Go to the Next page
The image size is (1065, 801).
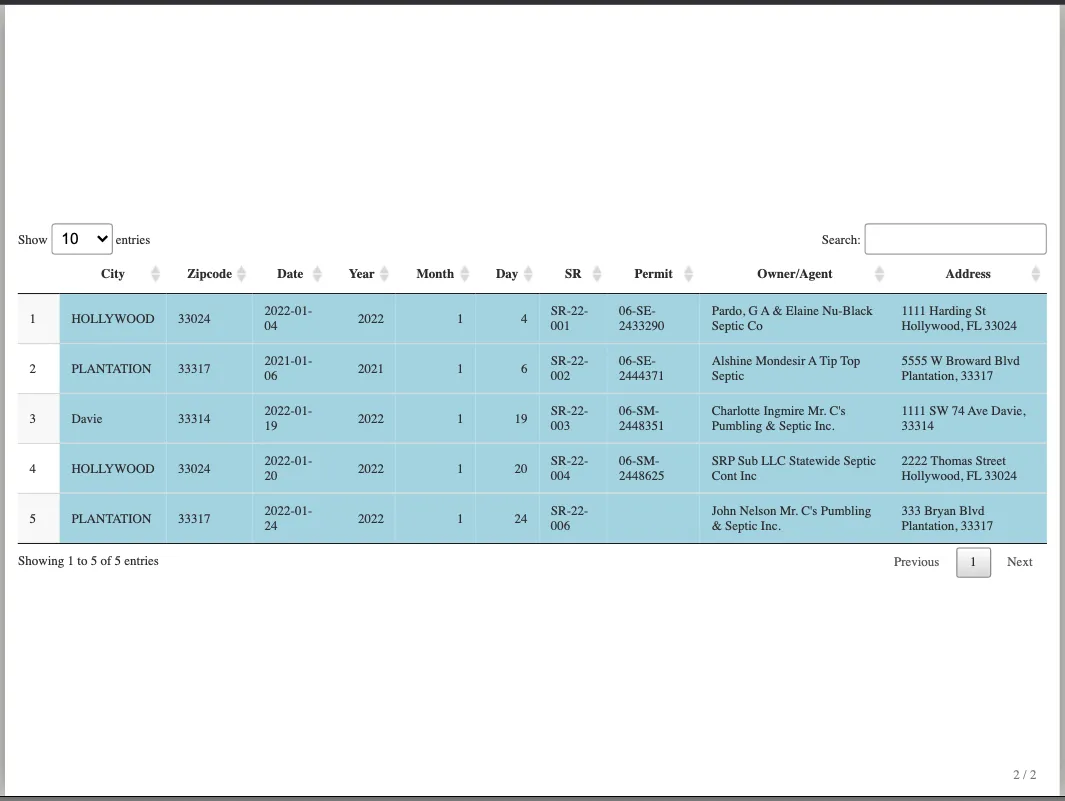pos(1019,562)
